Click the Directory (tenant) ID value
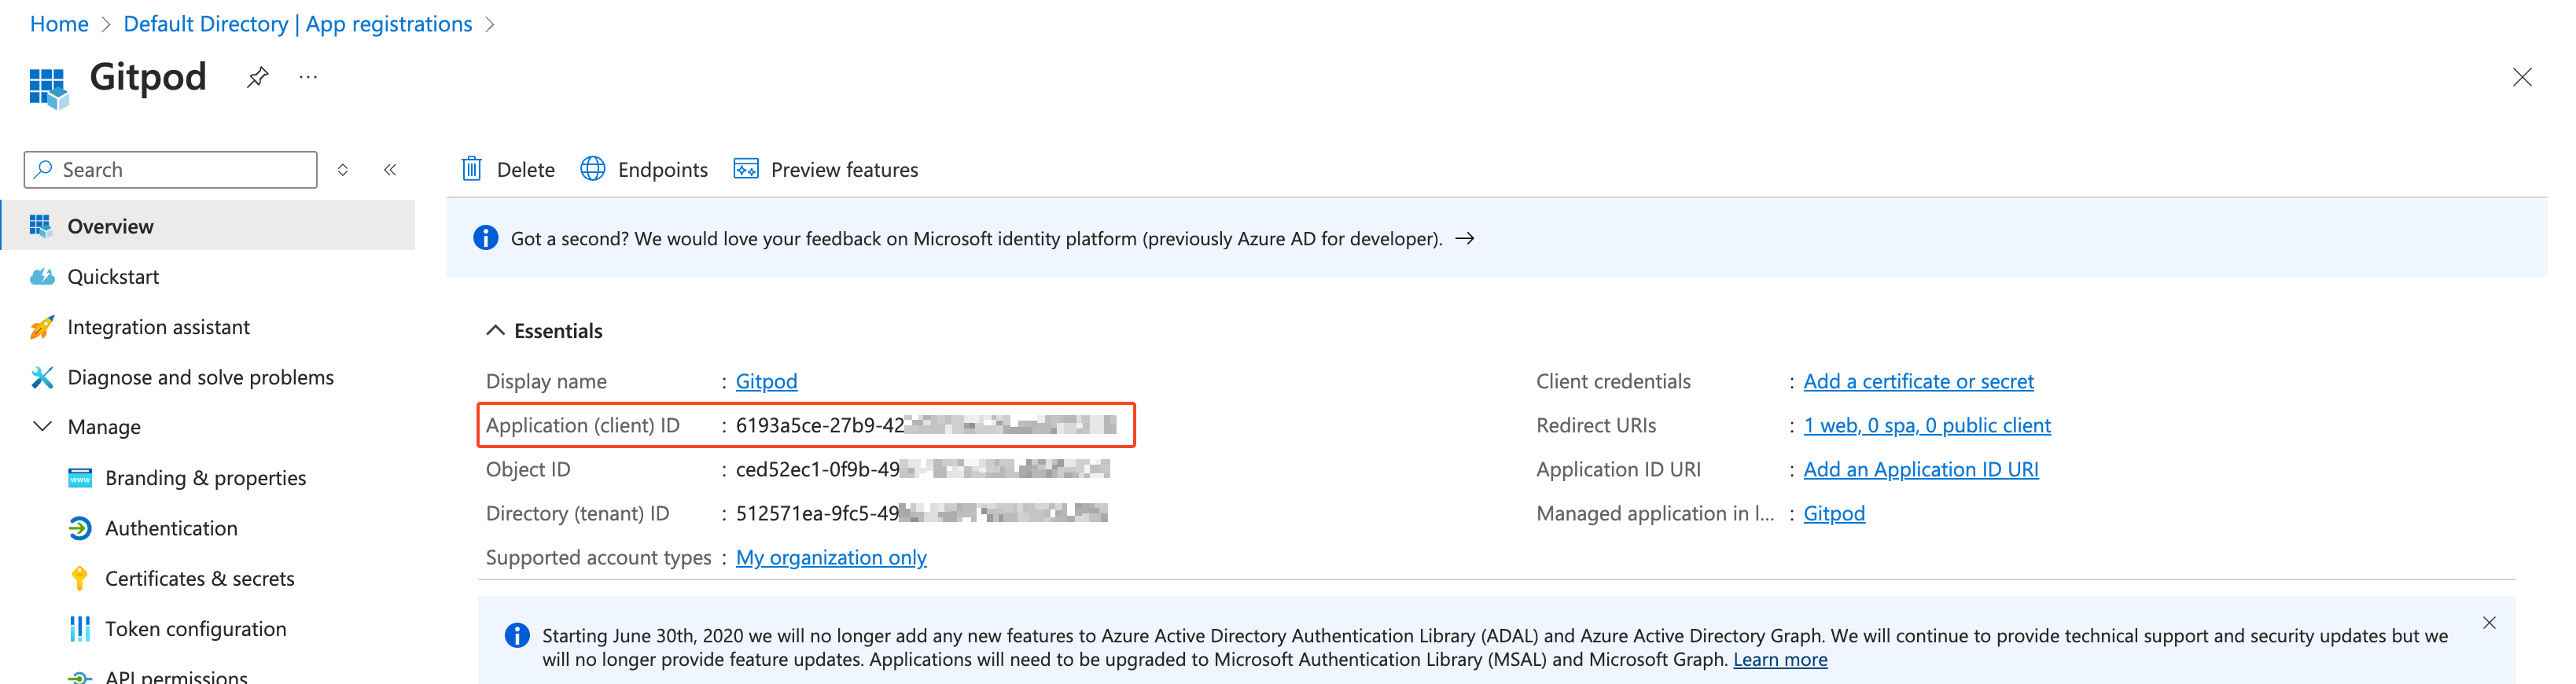The height and width of the screenshot is (684, 2576). [922, 513]
